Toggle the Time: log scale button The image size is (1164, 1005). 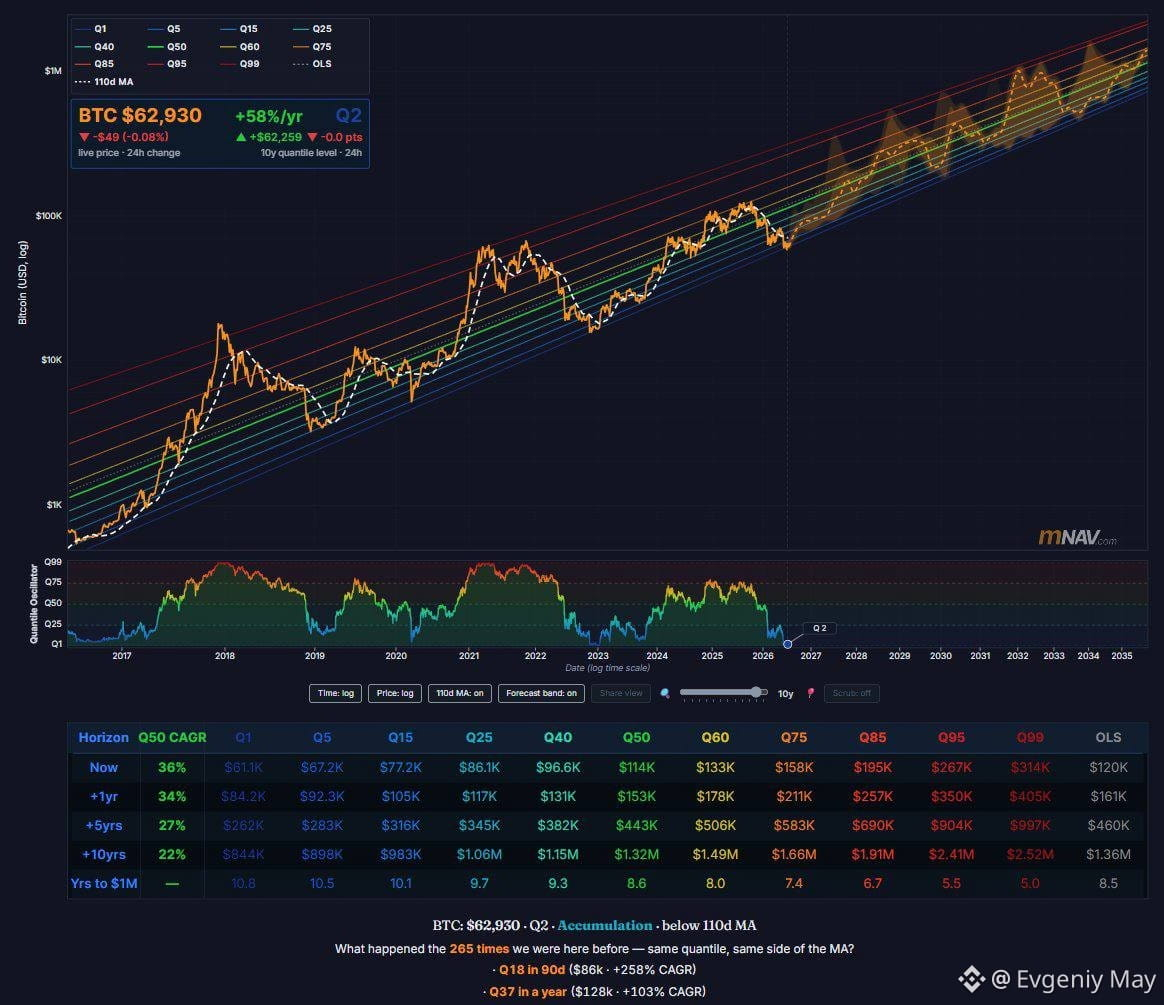[x=336, y=693]
